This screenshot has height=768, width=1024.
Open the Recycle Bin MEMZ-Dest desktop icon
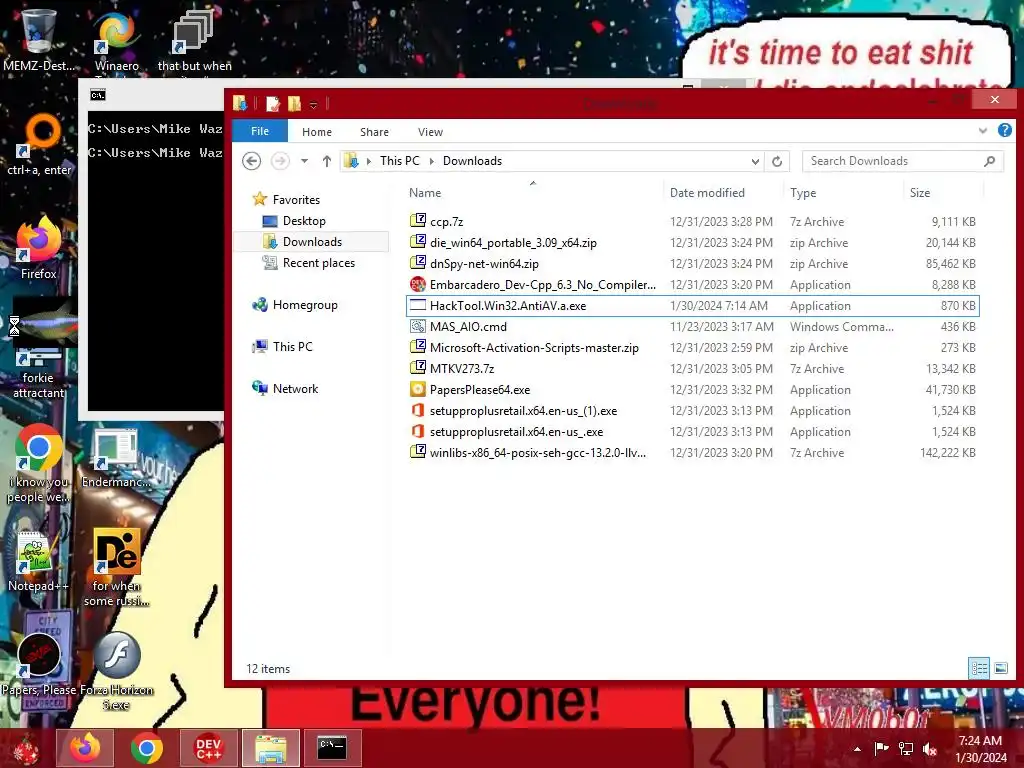tap(38, 38)
